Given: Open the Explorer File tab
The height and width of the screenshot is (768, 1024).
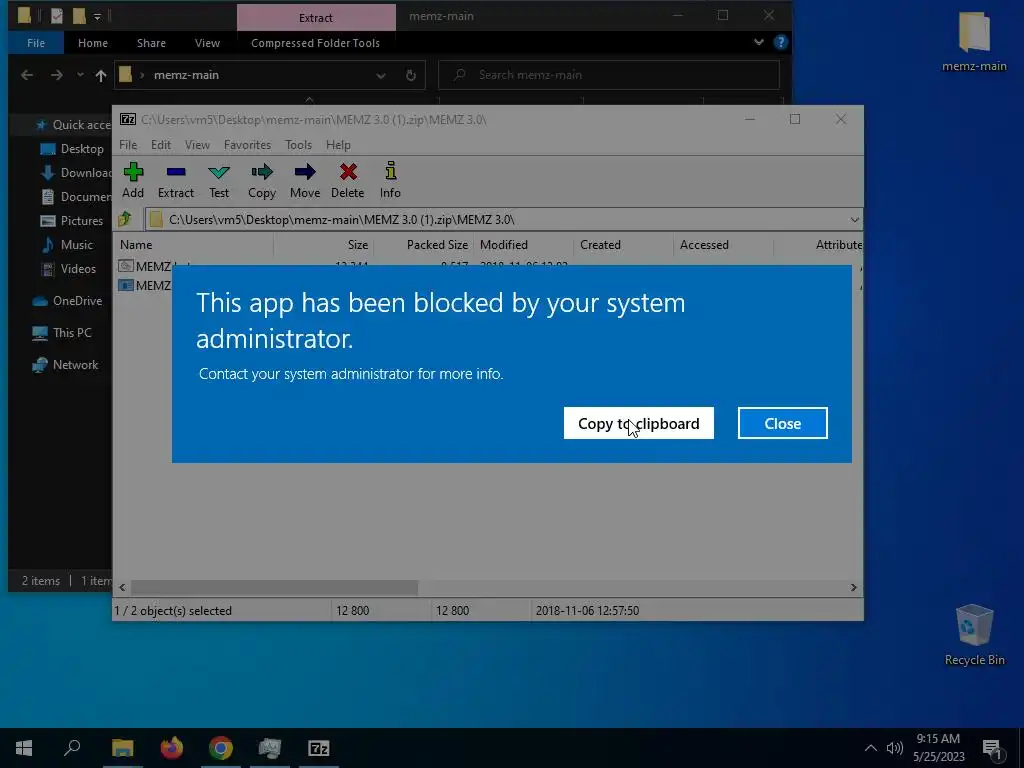Looking at the screenshot, I should click(x=36, y=43).
